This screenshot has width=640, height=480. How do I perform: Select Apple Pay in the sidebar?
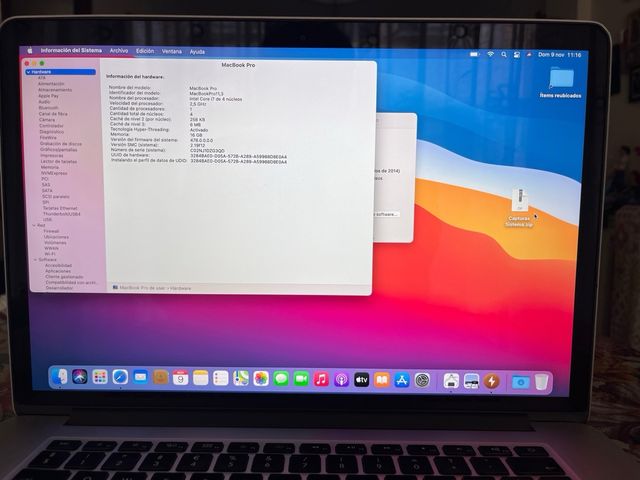48,96
